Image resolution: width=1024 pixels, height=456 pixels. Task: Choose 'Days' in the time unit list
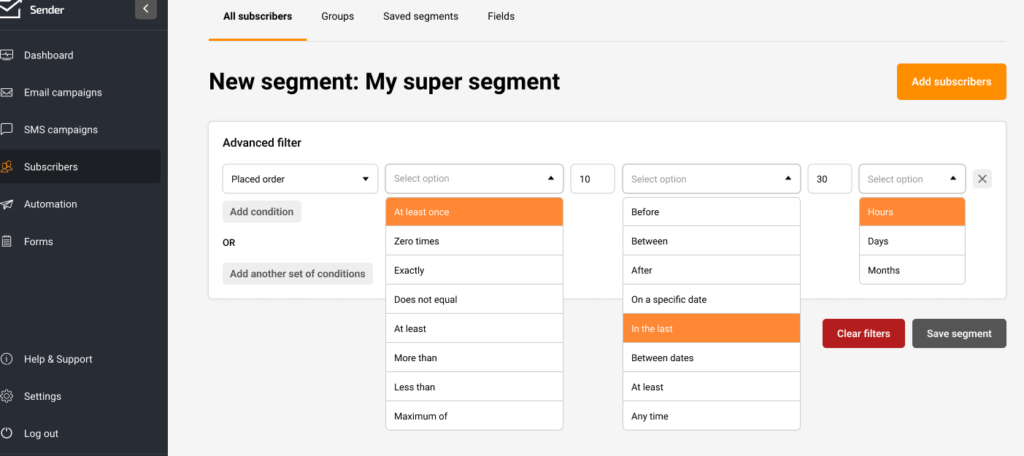[x=912, y=241]
